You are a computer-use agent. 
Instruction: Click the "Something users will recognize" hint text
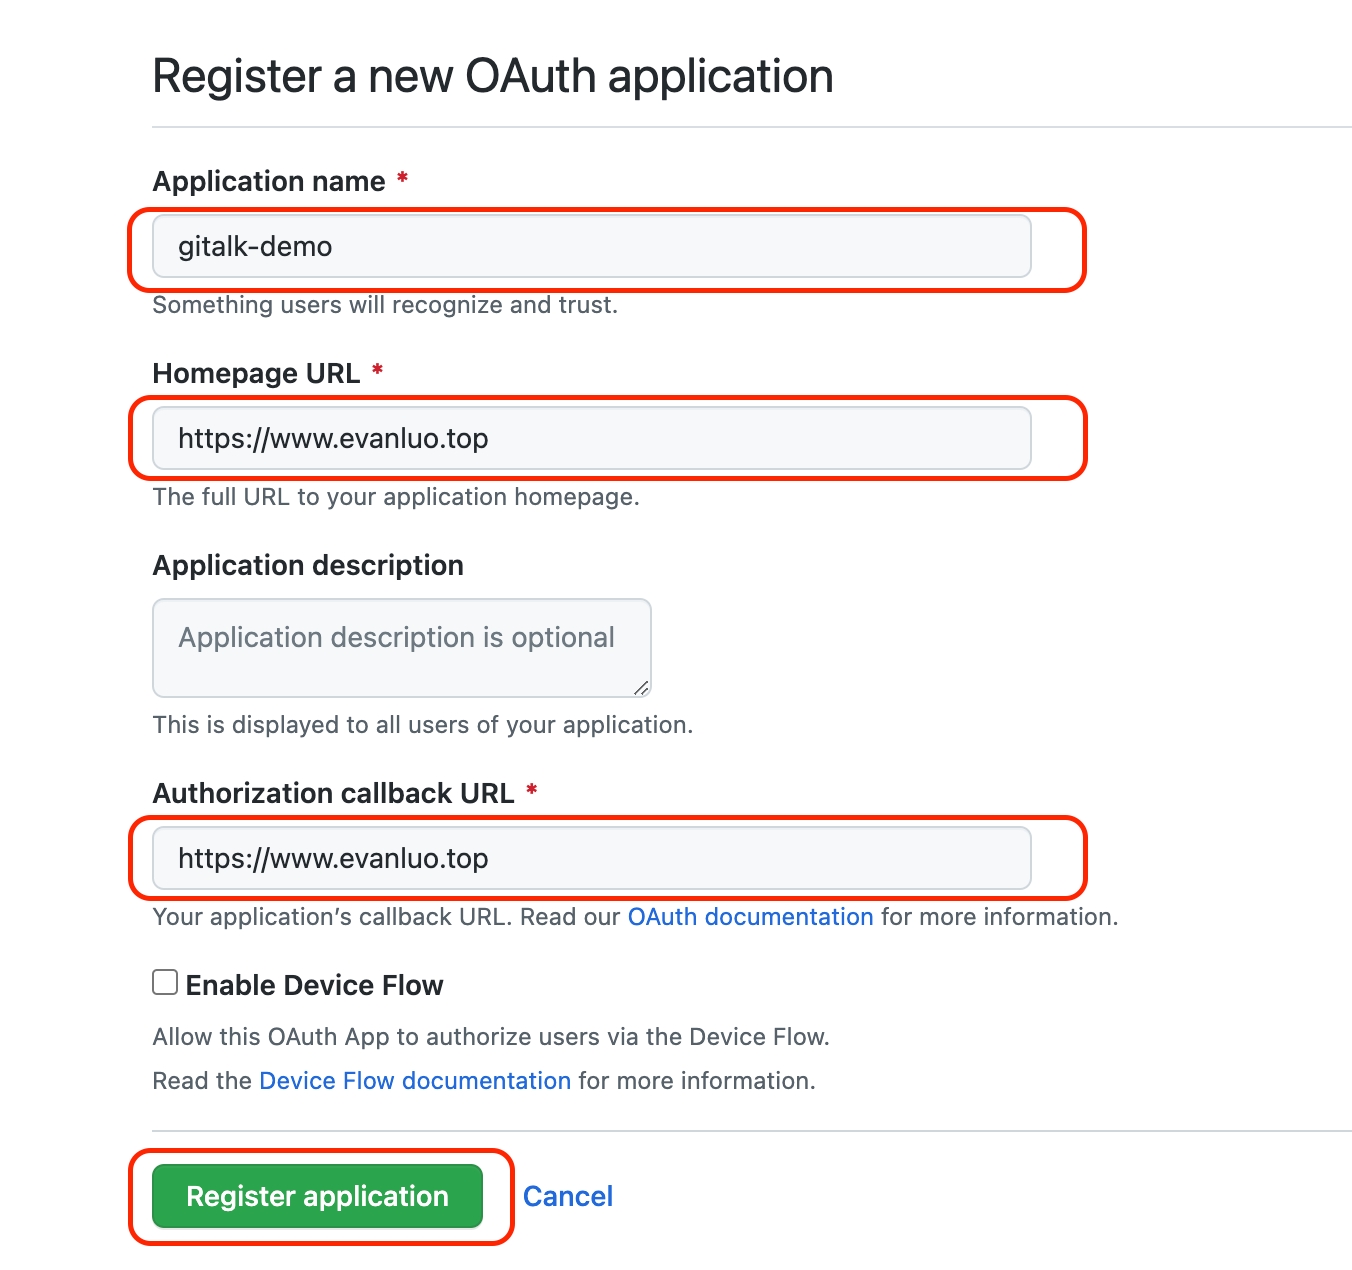tap(385, 305)
